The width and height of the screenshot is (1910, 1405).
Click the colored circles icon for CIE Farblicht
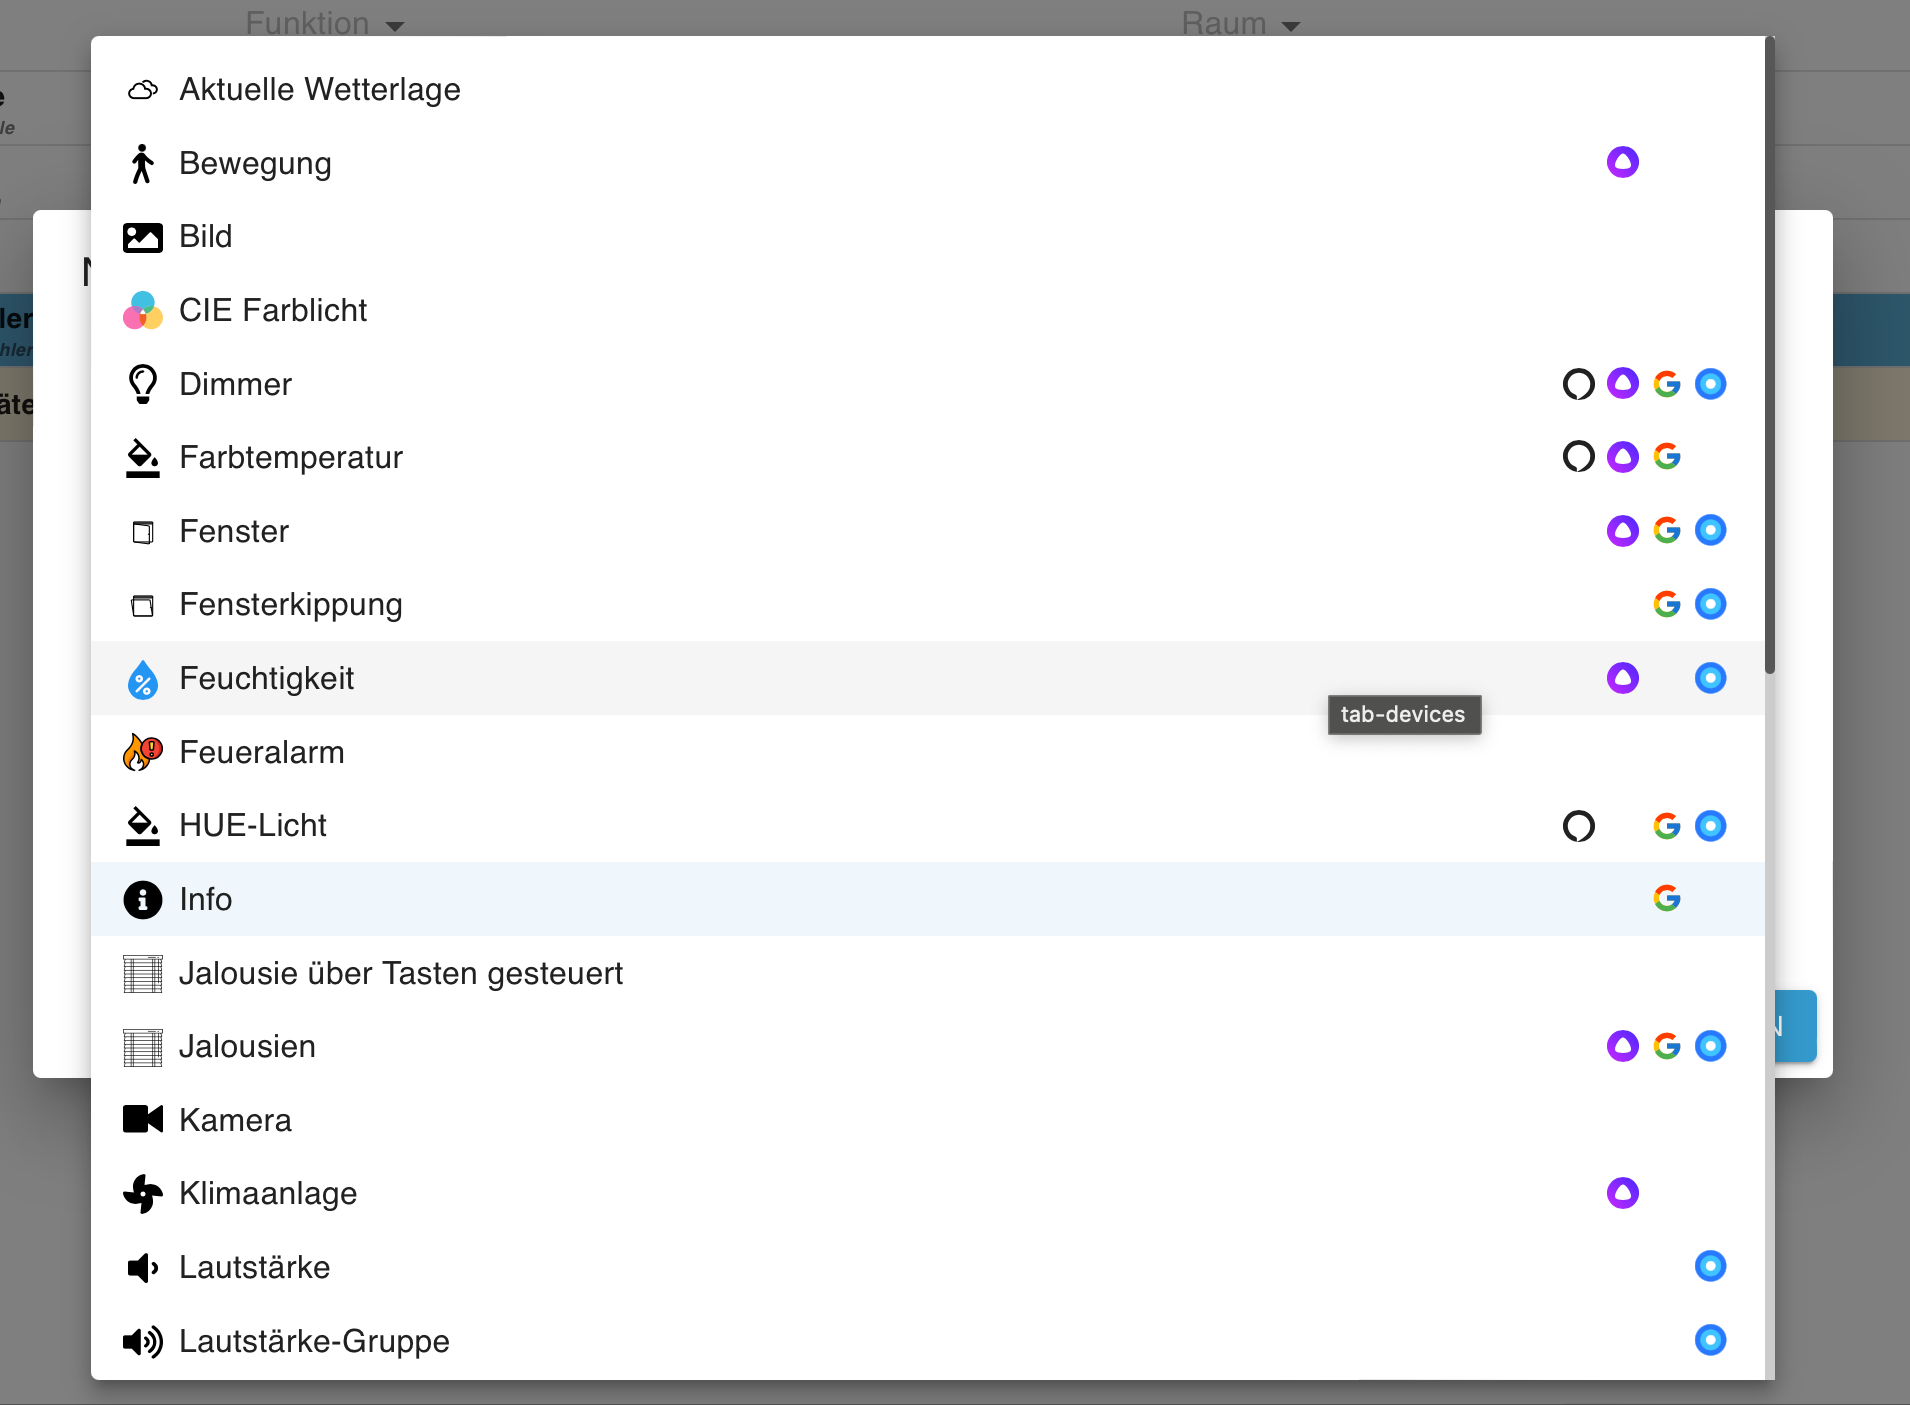pos(143,310)
